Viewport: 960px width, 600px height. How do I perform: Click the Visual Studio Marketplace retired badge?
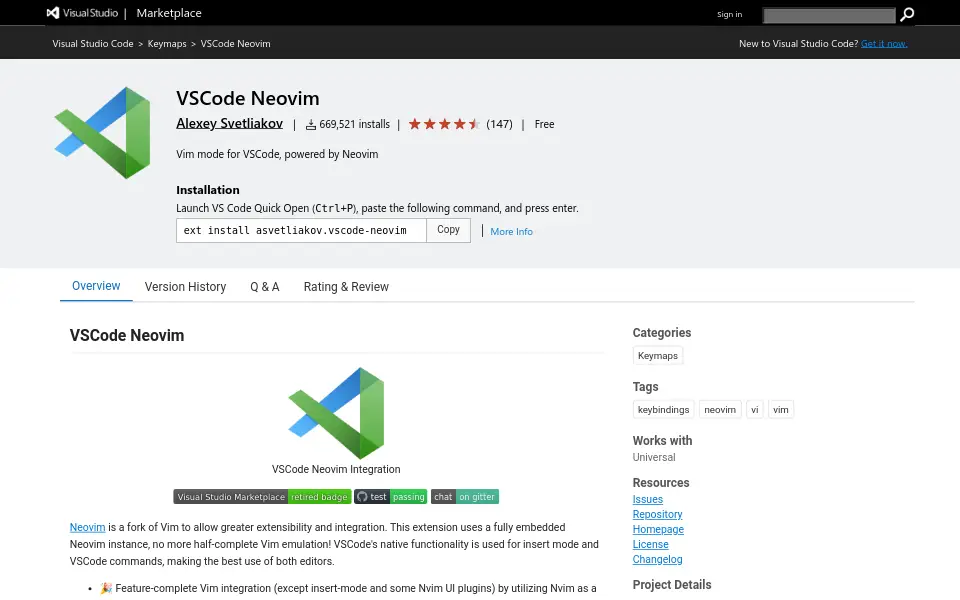tap(262, 497)
